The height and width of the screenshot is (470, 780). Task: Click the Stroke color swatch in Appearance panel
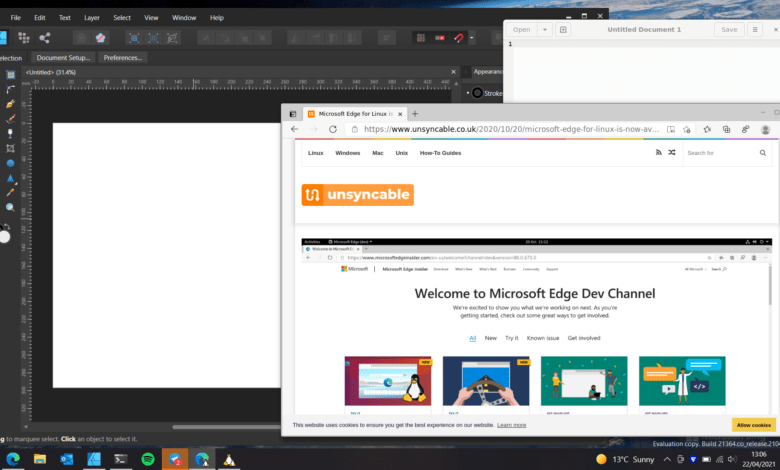tap(477, 93)
